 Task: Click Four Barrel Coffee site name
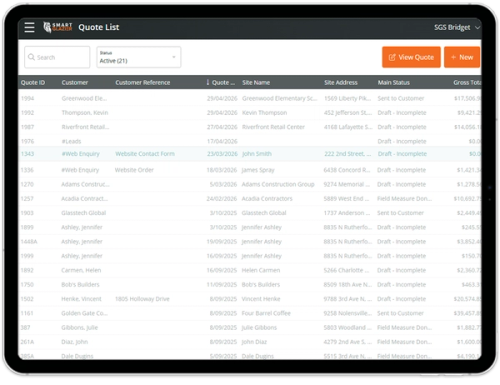click(266, 313)
